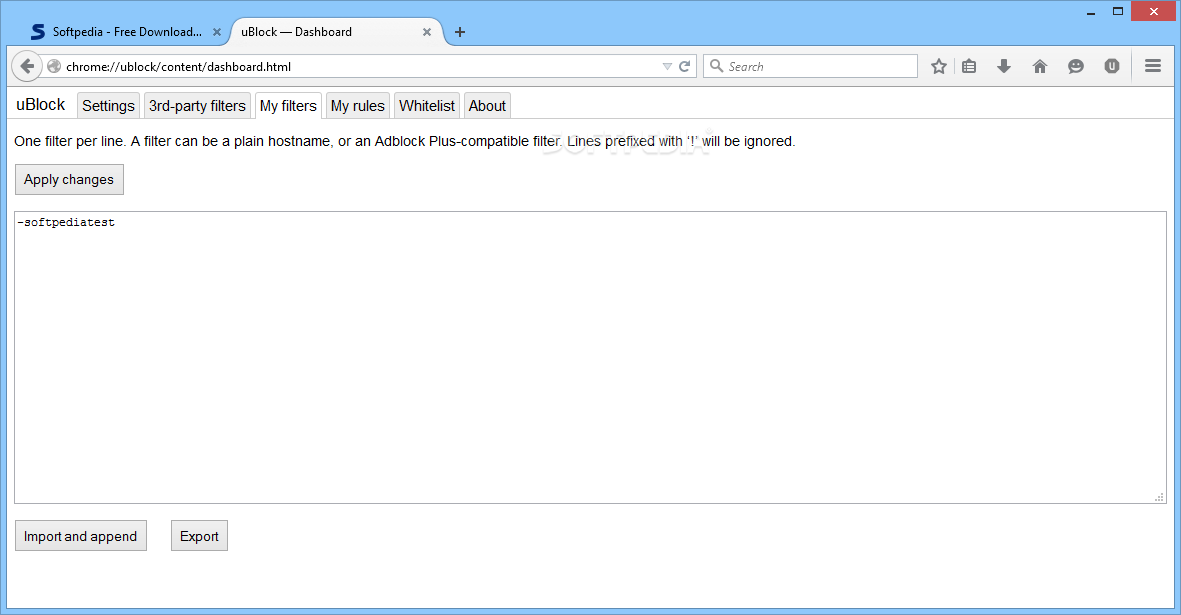Click Import and append button
This screenshot has width=1181, height=615.
[x=81, y=536]
